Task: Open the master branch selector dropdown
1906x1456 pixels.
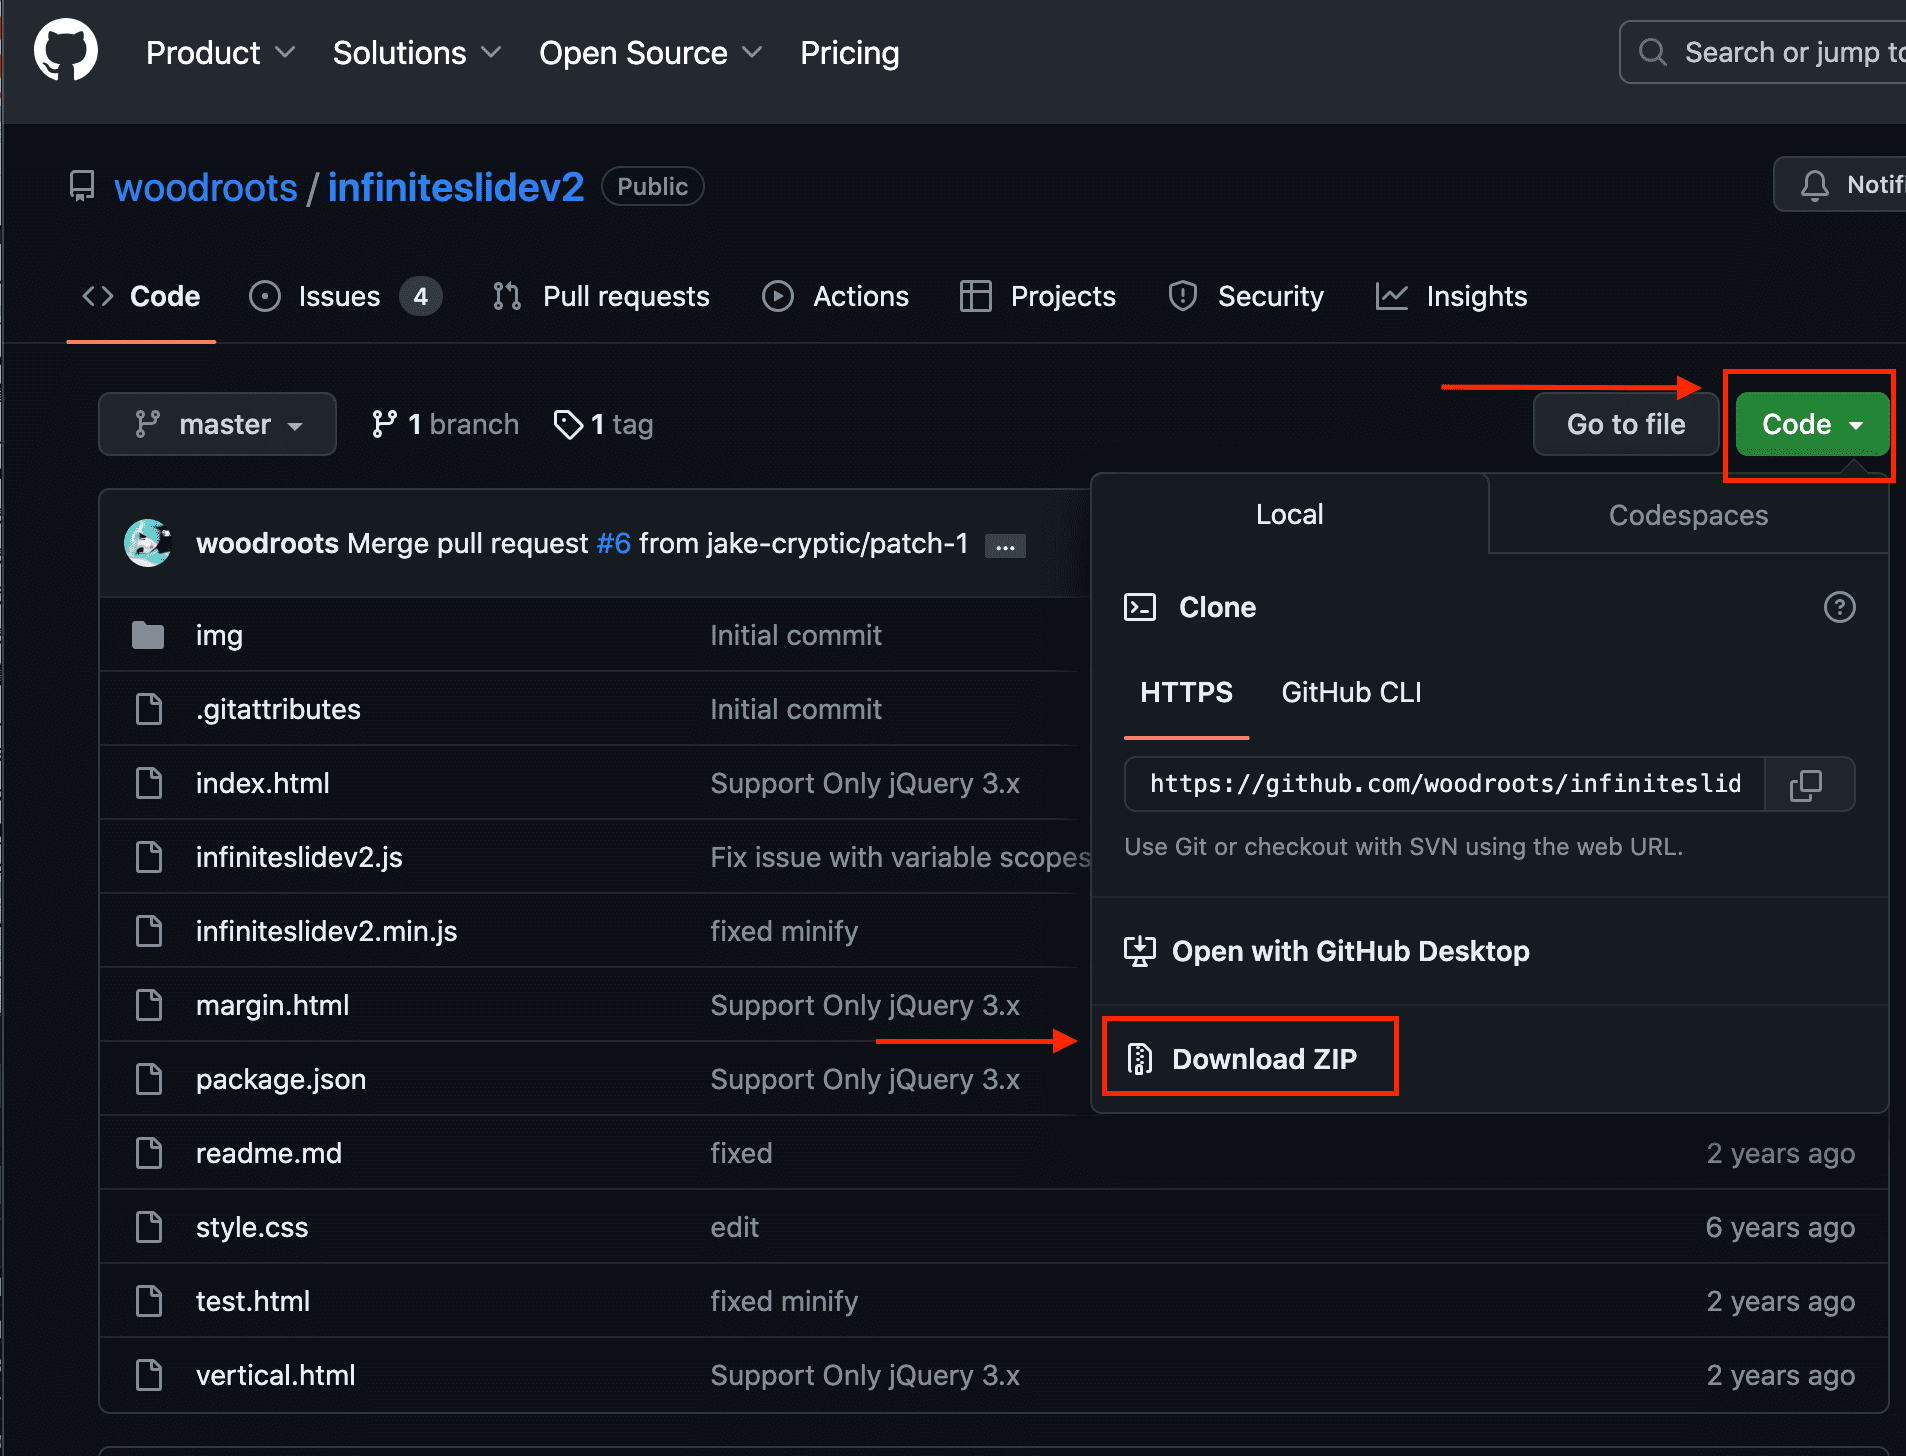Action: [x=217, y=424]
